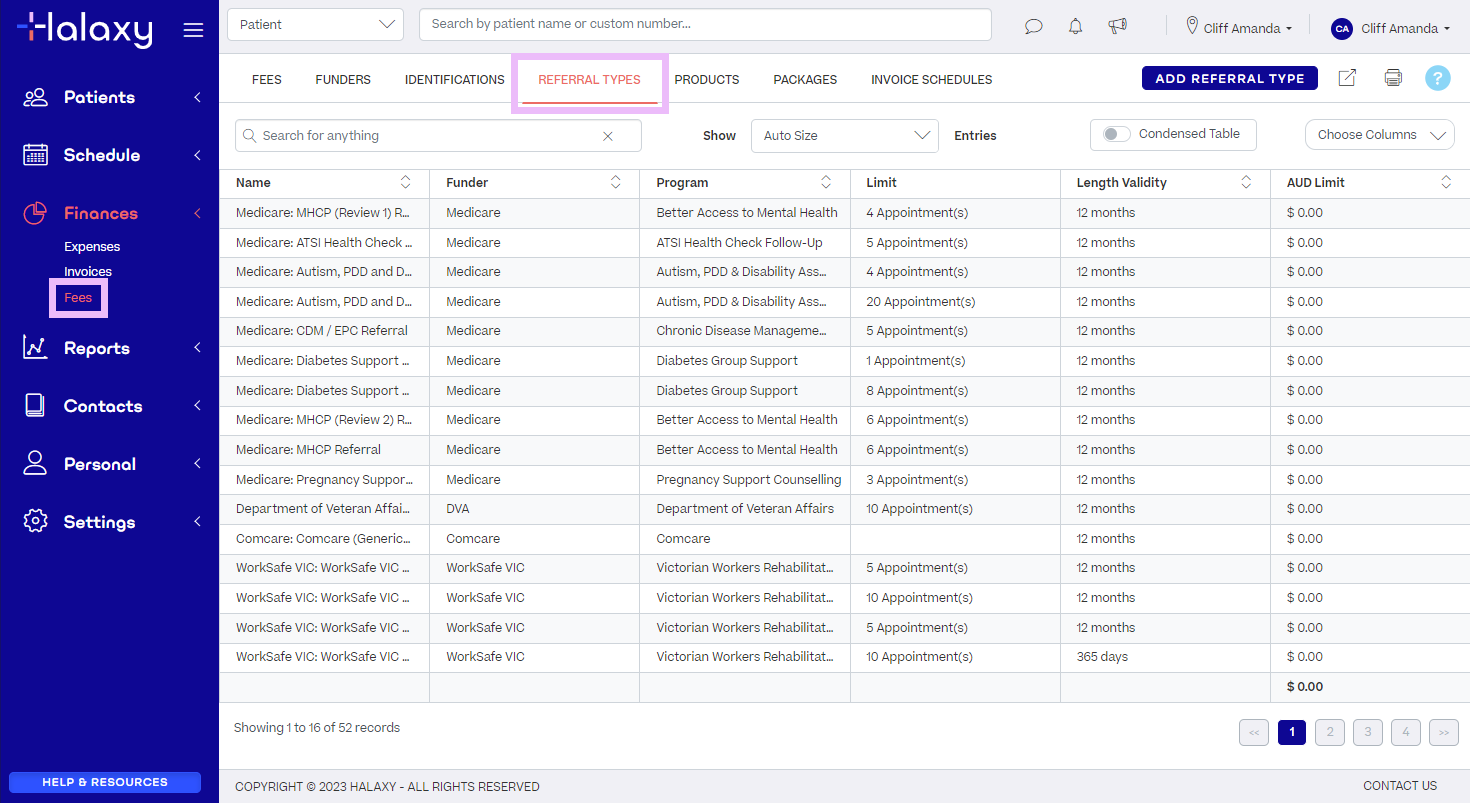1470x803 pixels.
Task: Open the Patient search type dropdown
Action: click(x=315, y=25)
